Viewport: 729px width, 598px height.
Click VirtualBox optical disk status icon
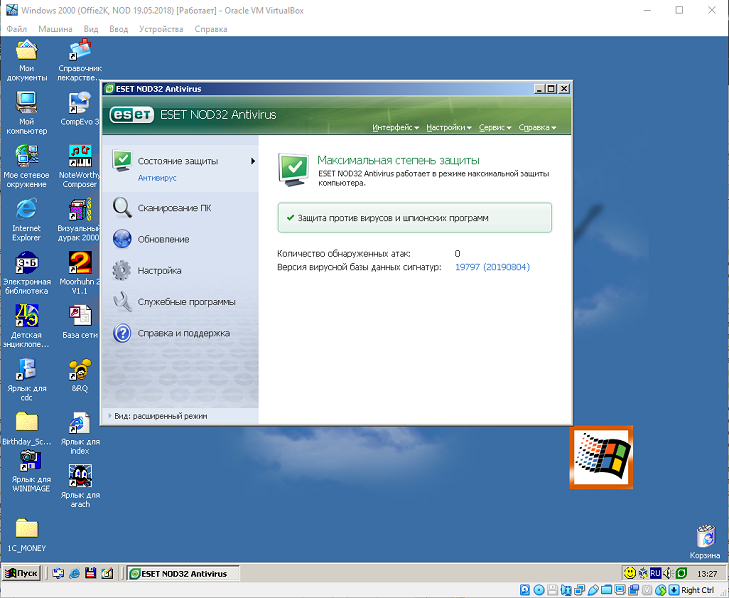539,590
